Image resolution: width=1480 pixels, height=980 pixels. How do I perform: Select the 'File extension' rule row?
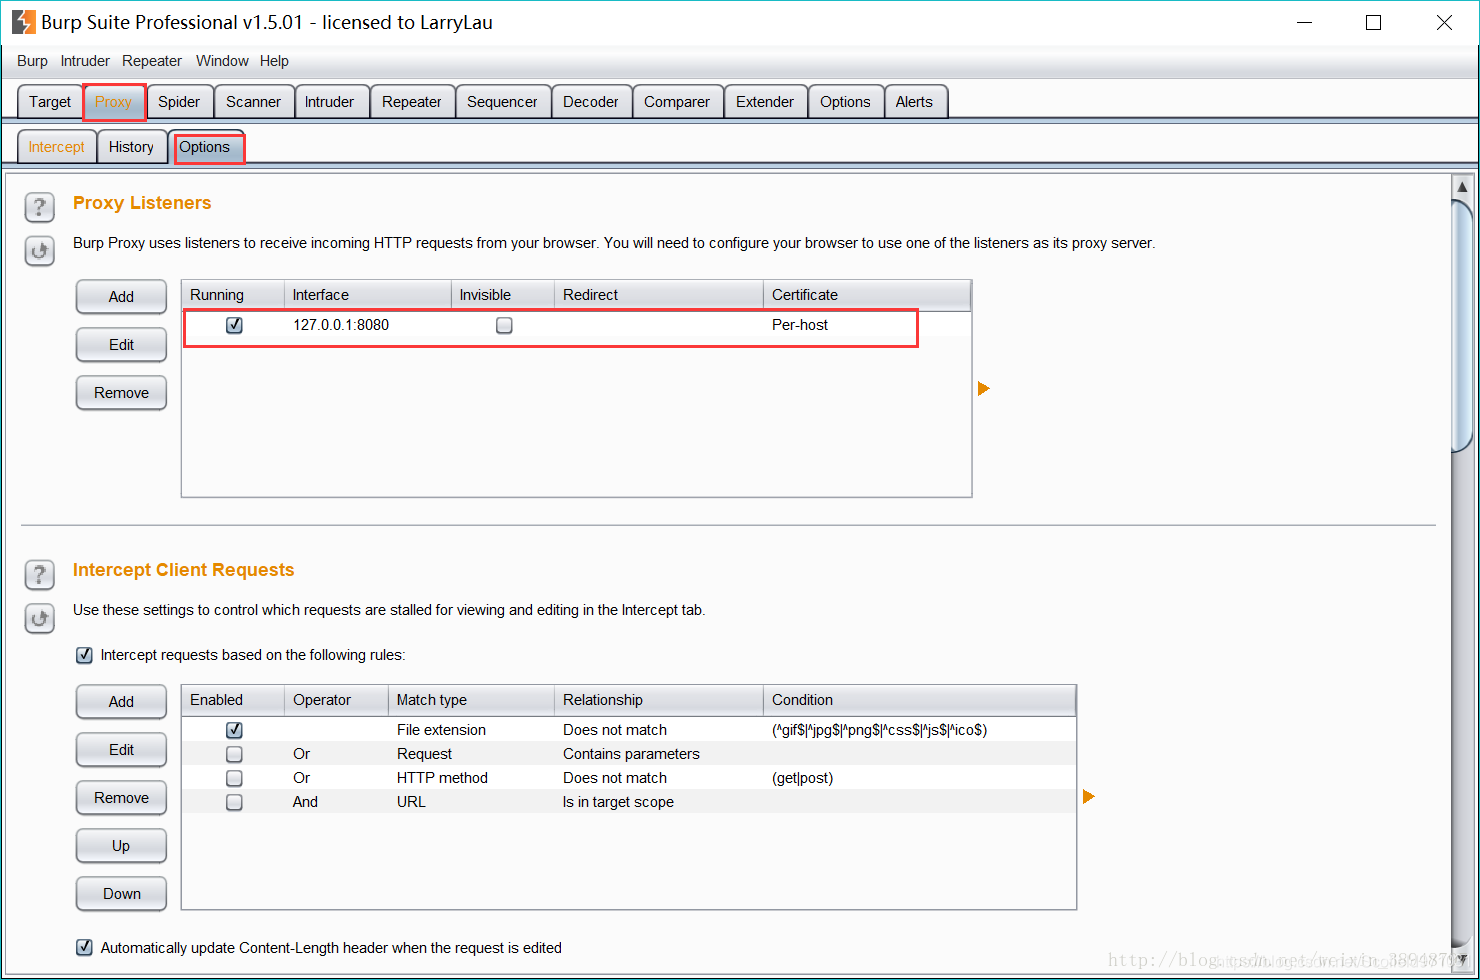tap(629, 730)
